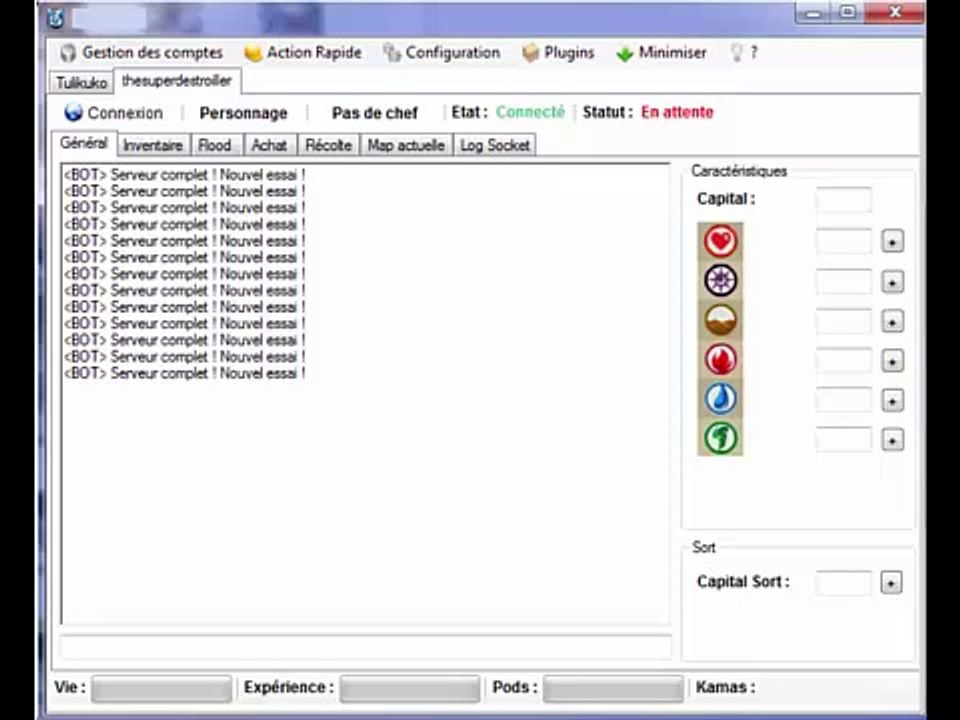Screen dimensions: 960x720
Task: Open the Gestion des comptes menu
Action: pyautogui.click(x=141, y=53)
